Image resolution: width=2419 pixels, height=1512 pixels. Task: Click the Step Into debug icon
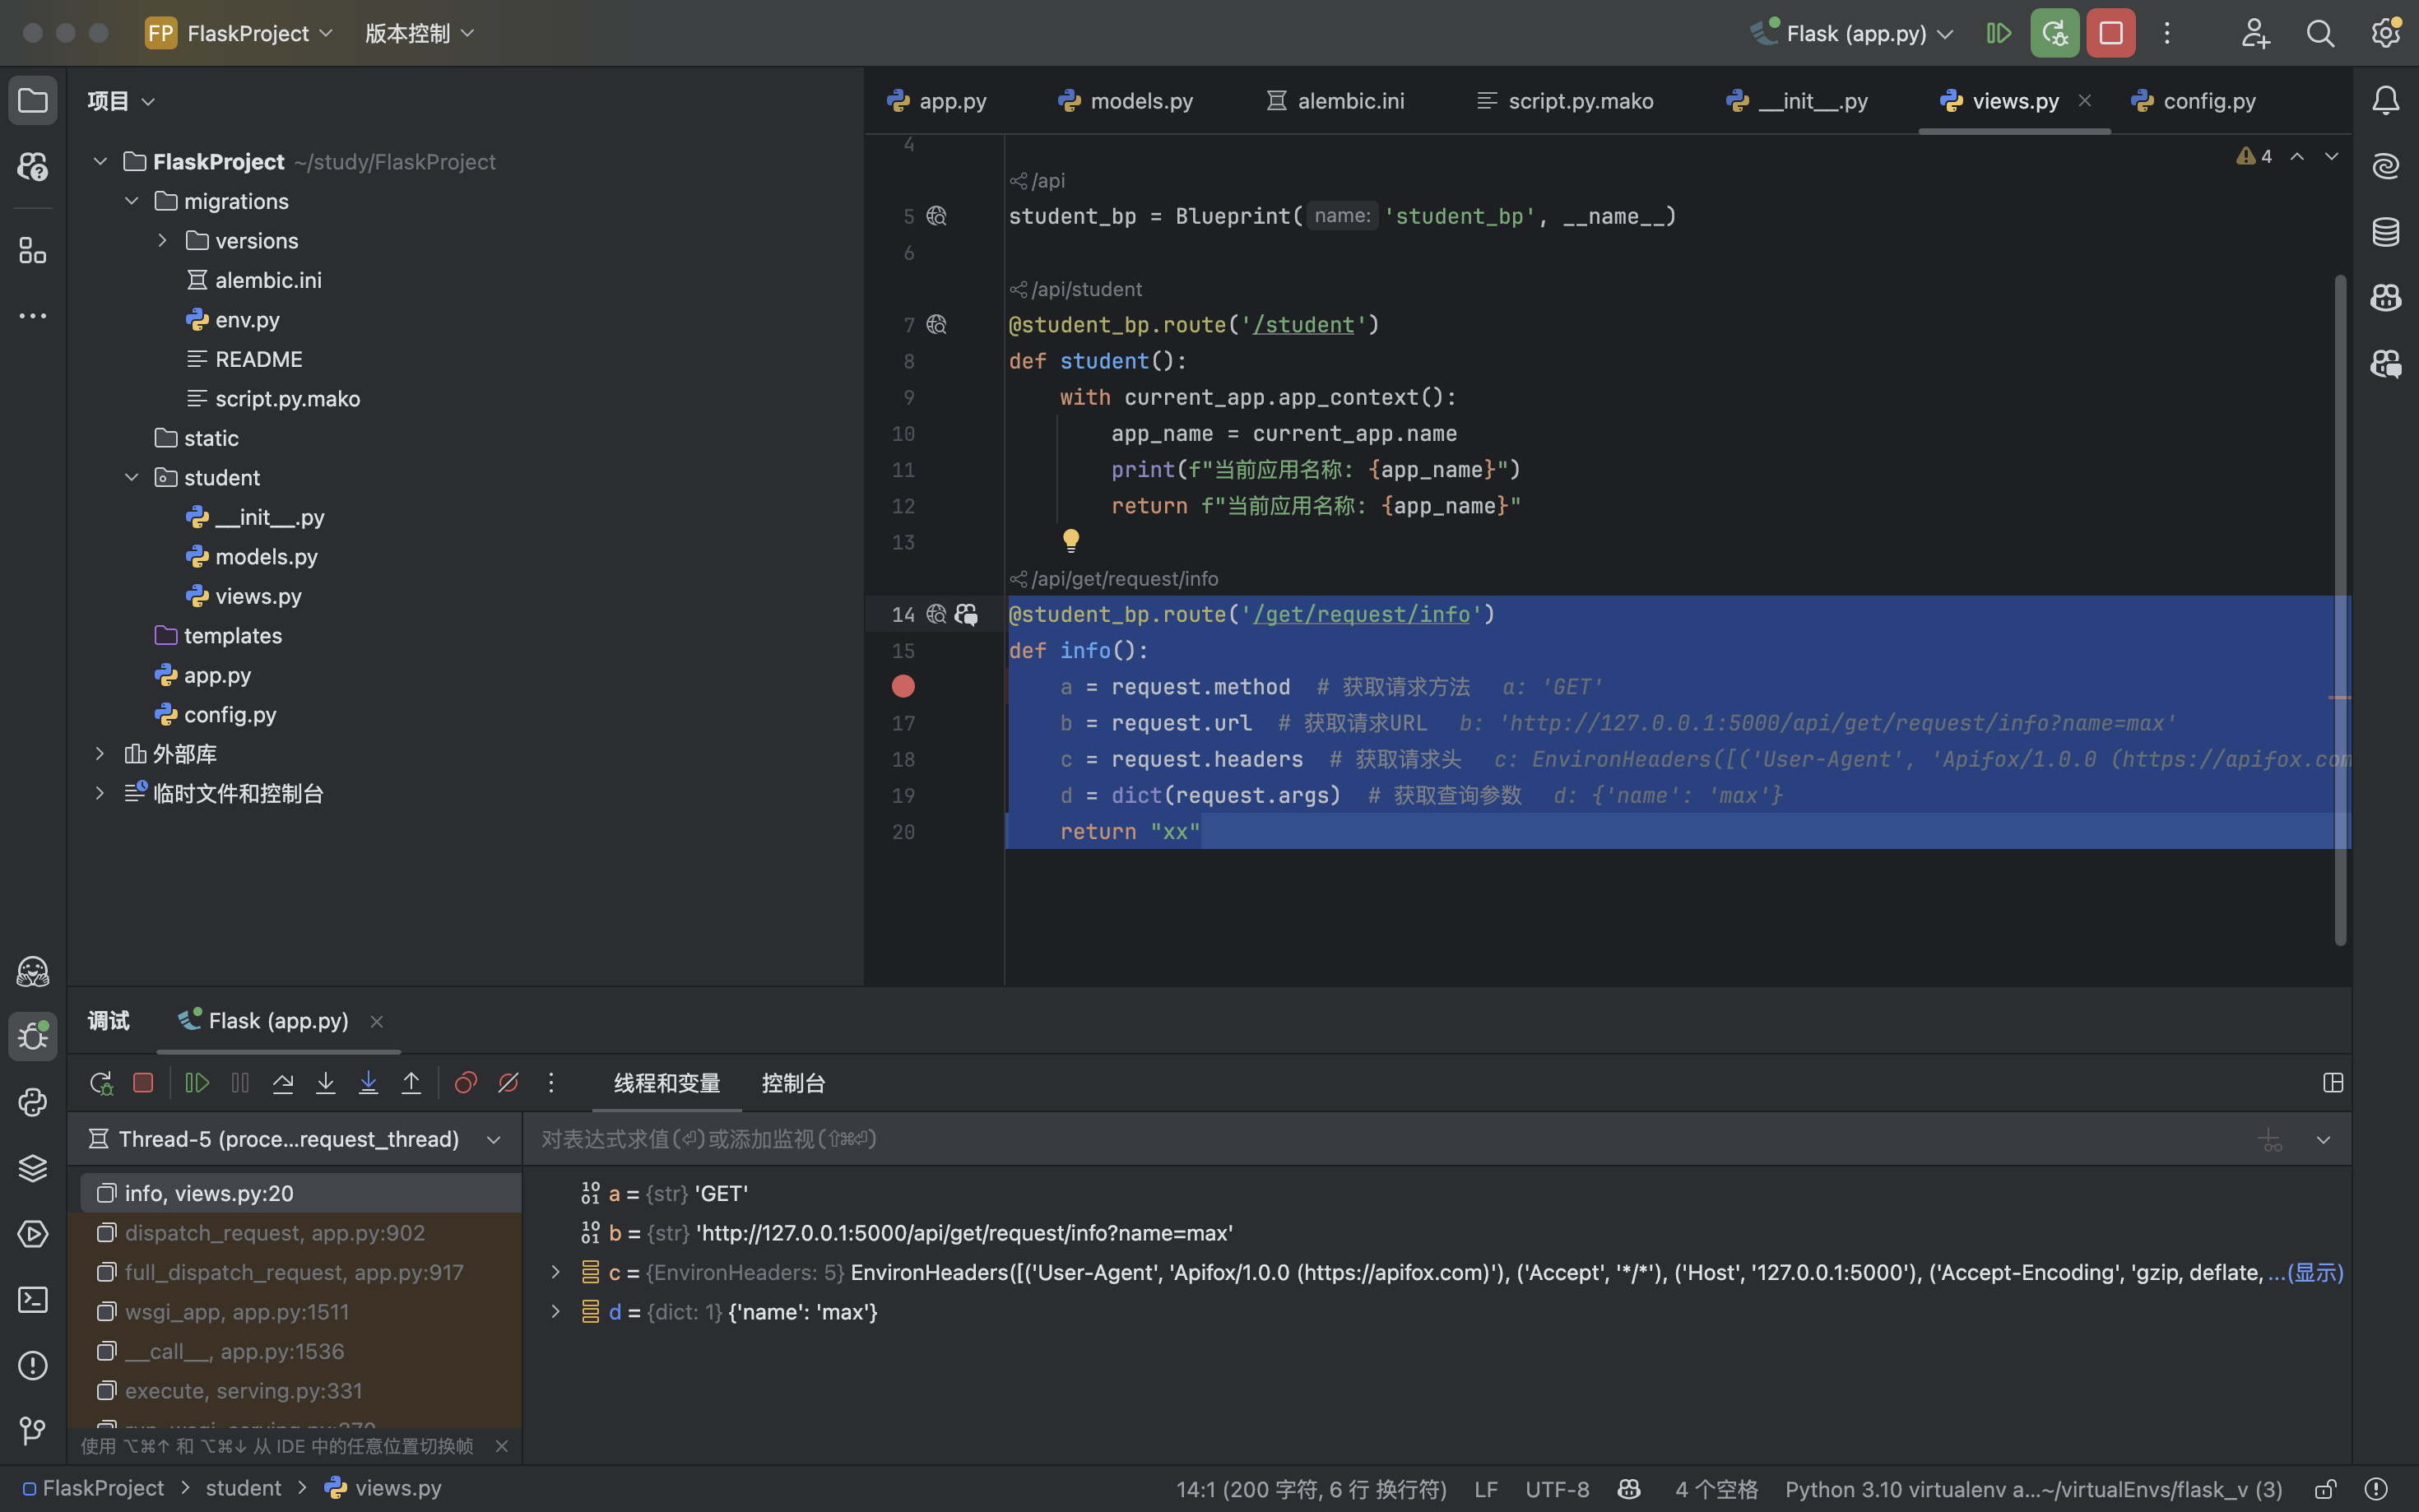click(326, 1083)
